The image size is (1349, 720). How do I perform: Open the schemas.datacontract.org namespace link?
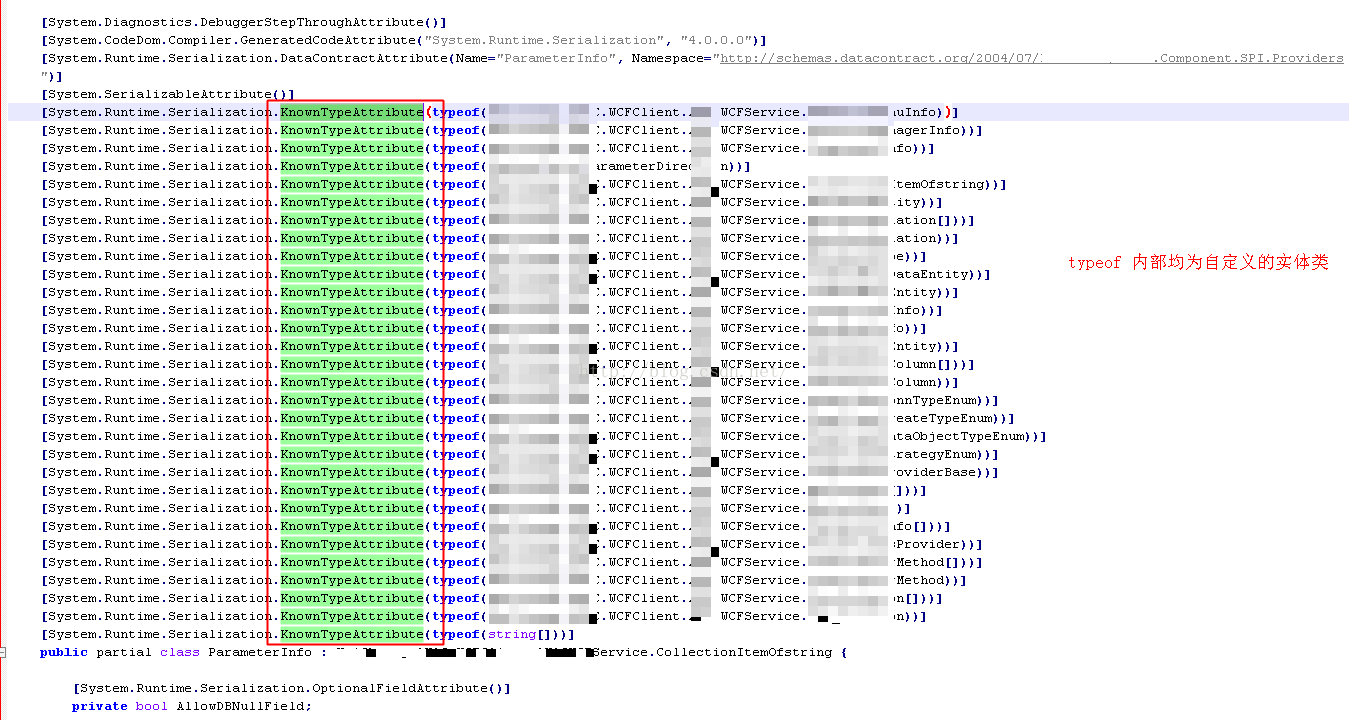1031,58
